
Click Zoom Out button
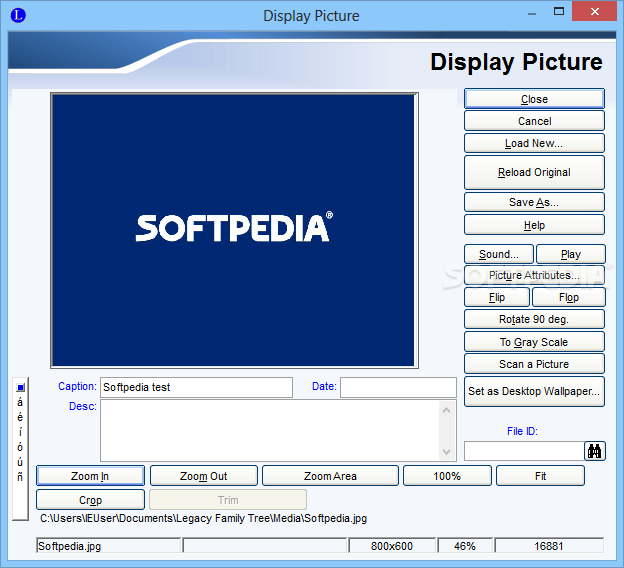point(204,476)
